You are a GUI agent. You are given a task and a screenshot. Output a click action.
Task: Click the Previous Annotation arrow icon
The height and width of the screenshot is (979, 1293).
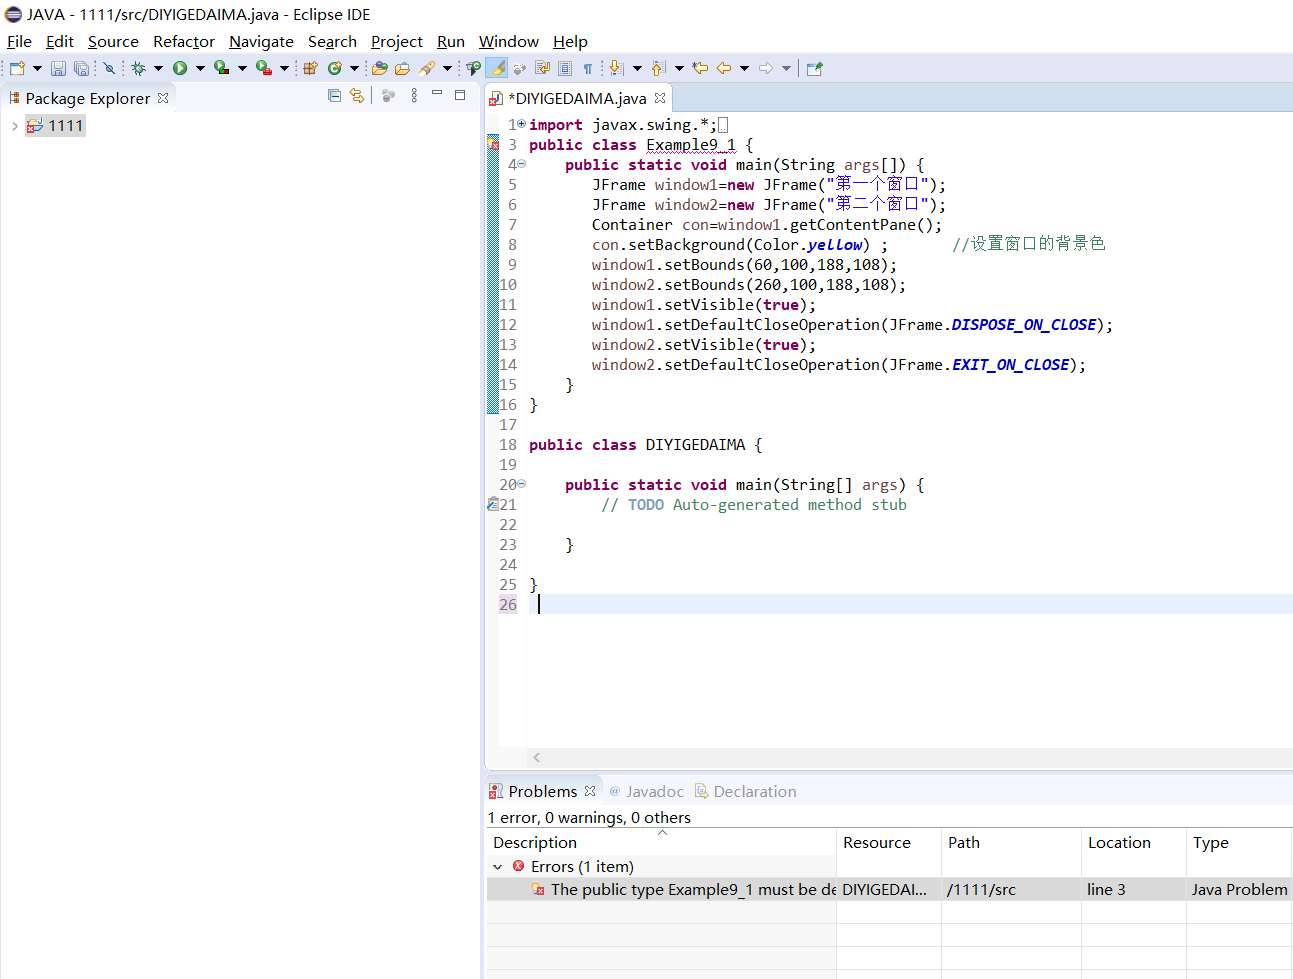(x=658, y=68)
